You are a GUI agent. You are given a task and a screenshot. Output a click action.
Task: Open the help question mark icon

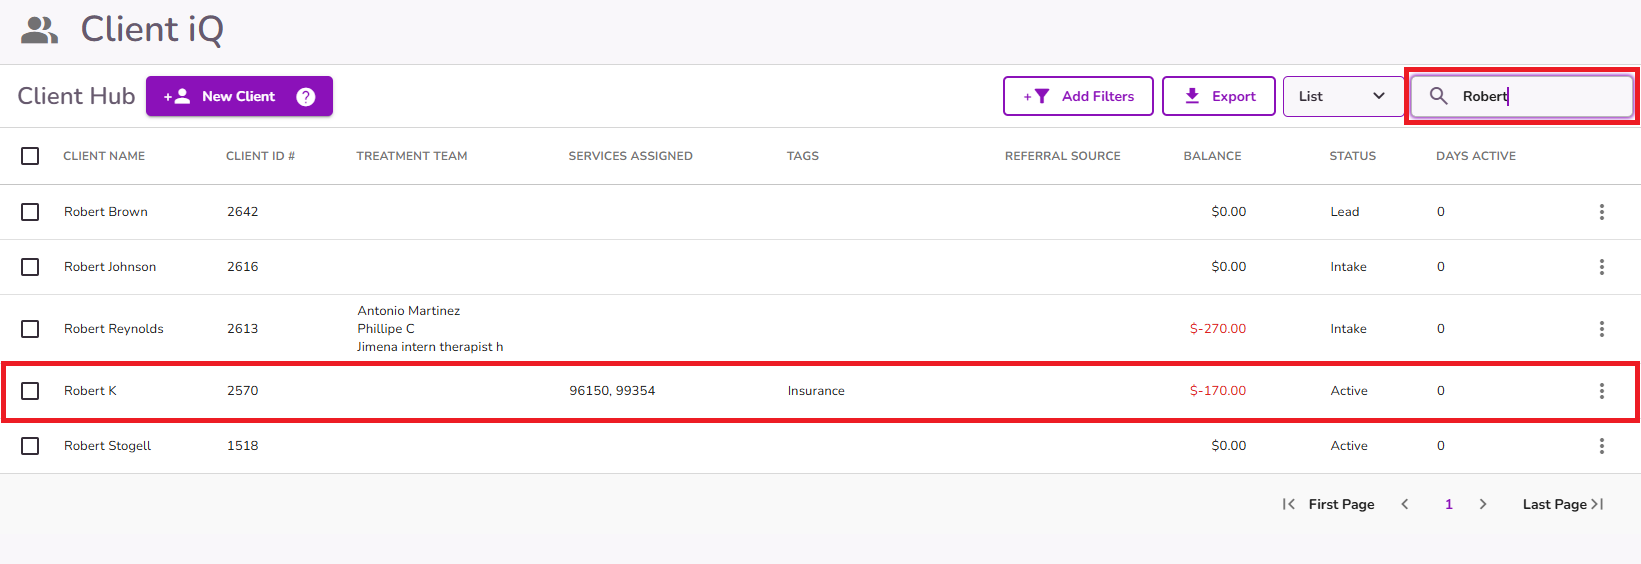click(x=306, y=97)
